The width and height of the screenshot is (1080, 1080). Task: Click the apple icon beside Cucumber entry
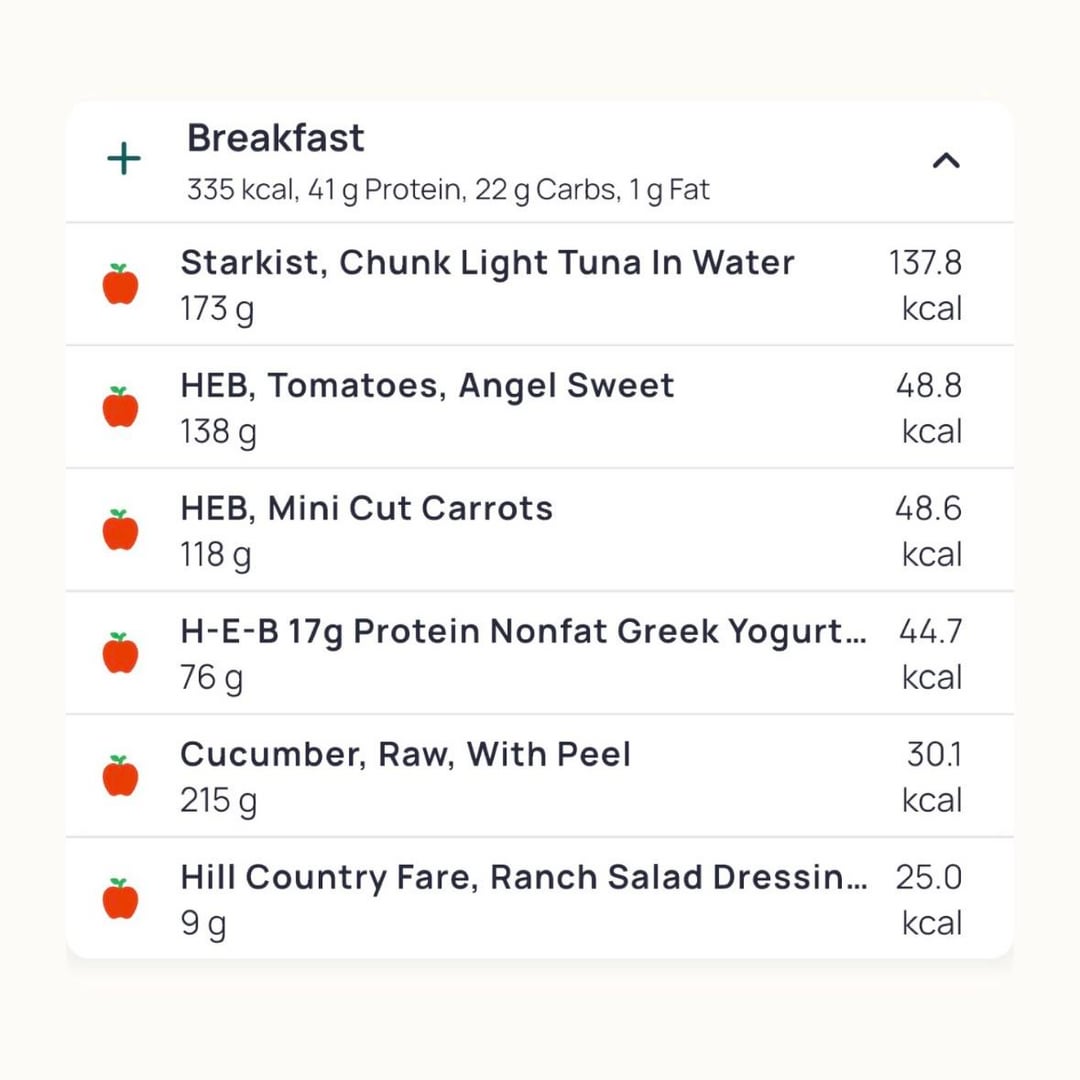tap(121, 777)
